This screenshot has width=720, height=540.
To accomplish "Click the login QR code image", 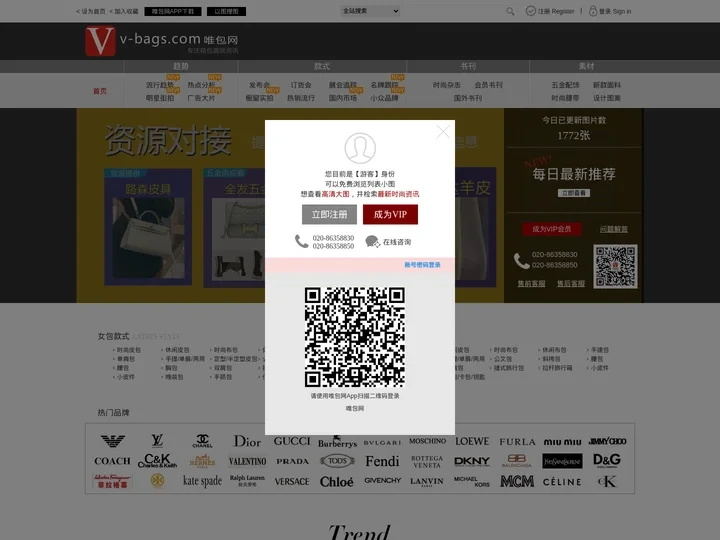I will (355, 337).
